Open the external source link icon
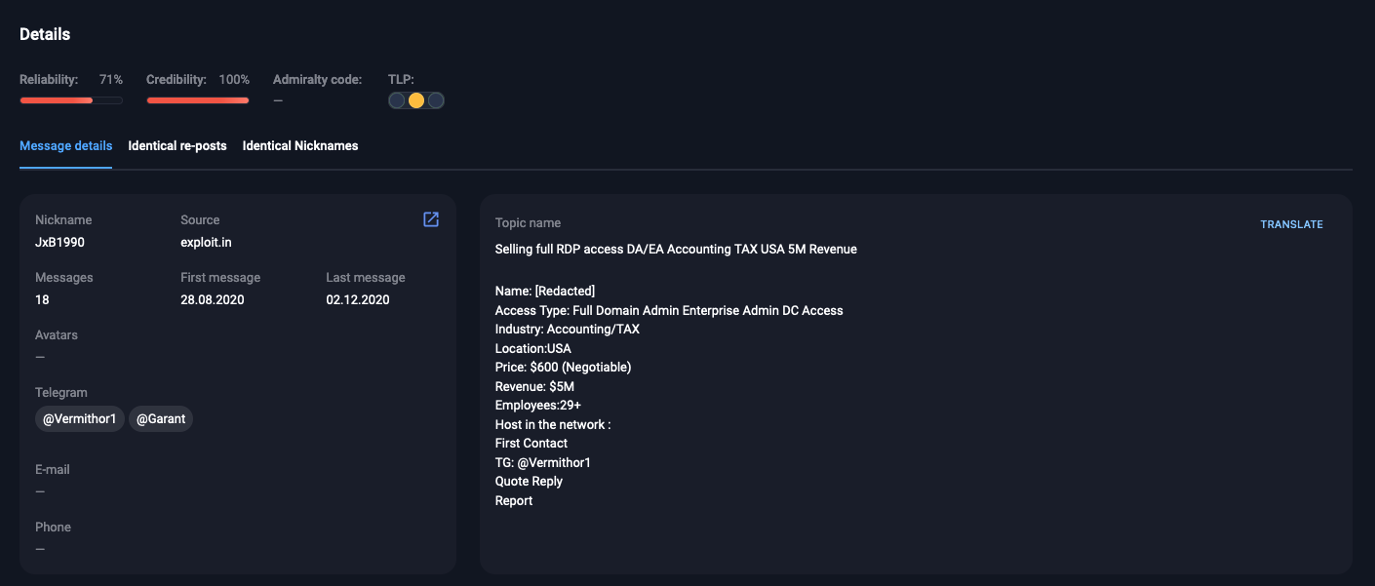Screen dimensions: 1375x586 tap(431, 220)
